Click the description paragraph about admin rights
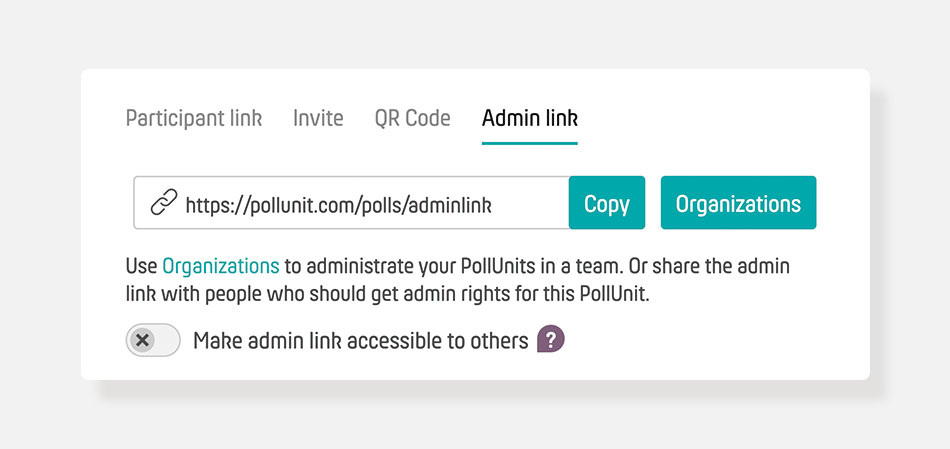950x449 pixels. (x=457, y=281)
